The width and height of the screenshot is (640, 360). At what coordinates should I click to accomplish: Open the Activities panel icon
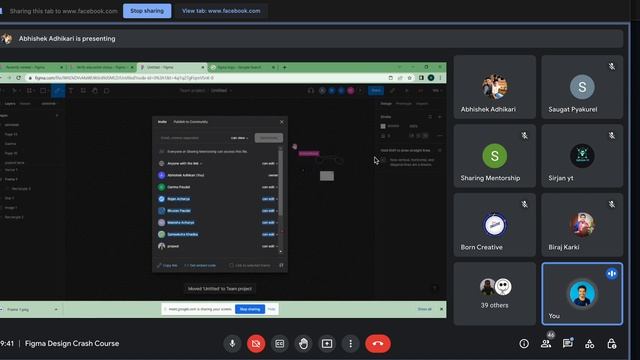pyautogui.click(x=589, y=344)
